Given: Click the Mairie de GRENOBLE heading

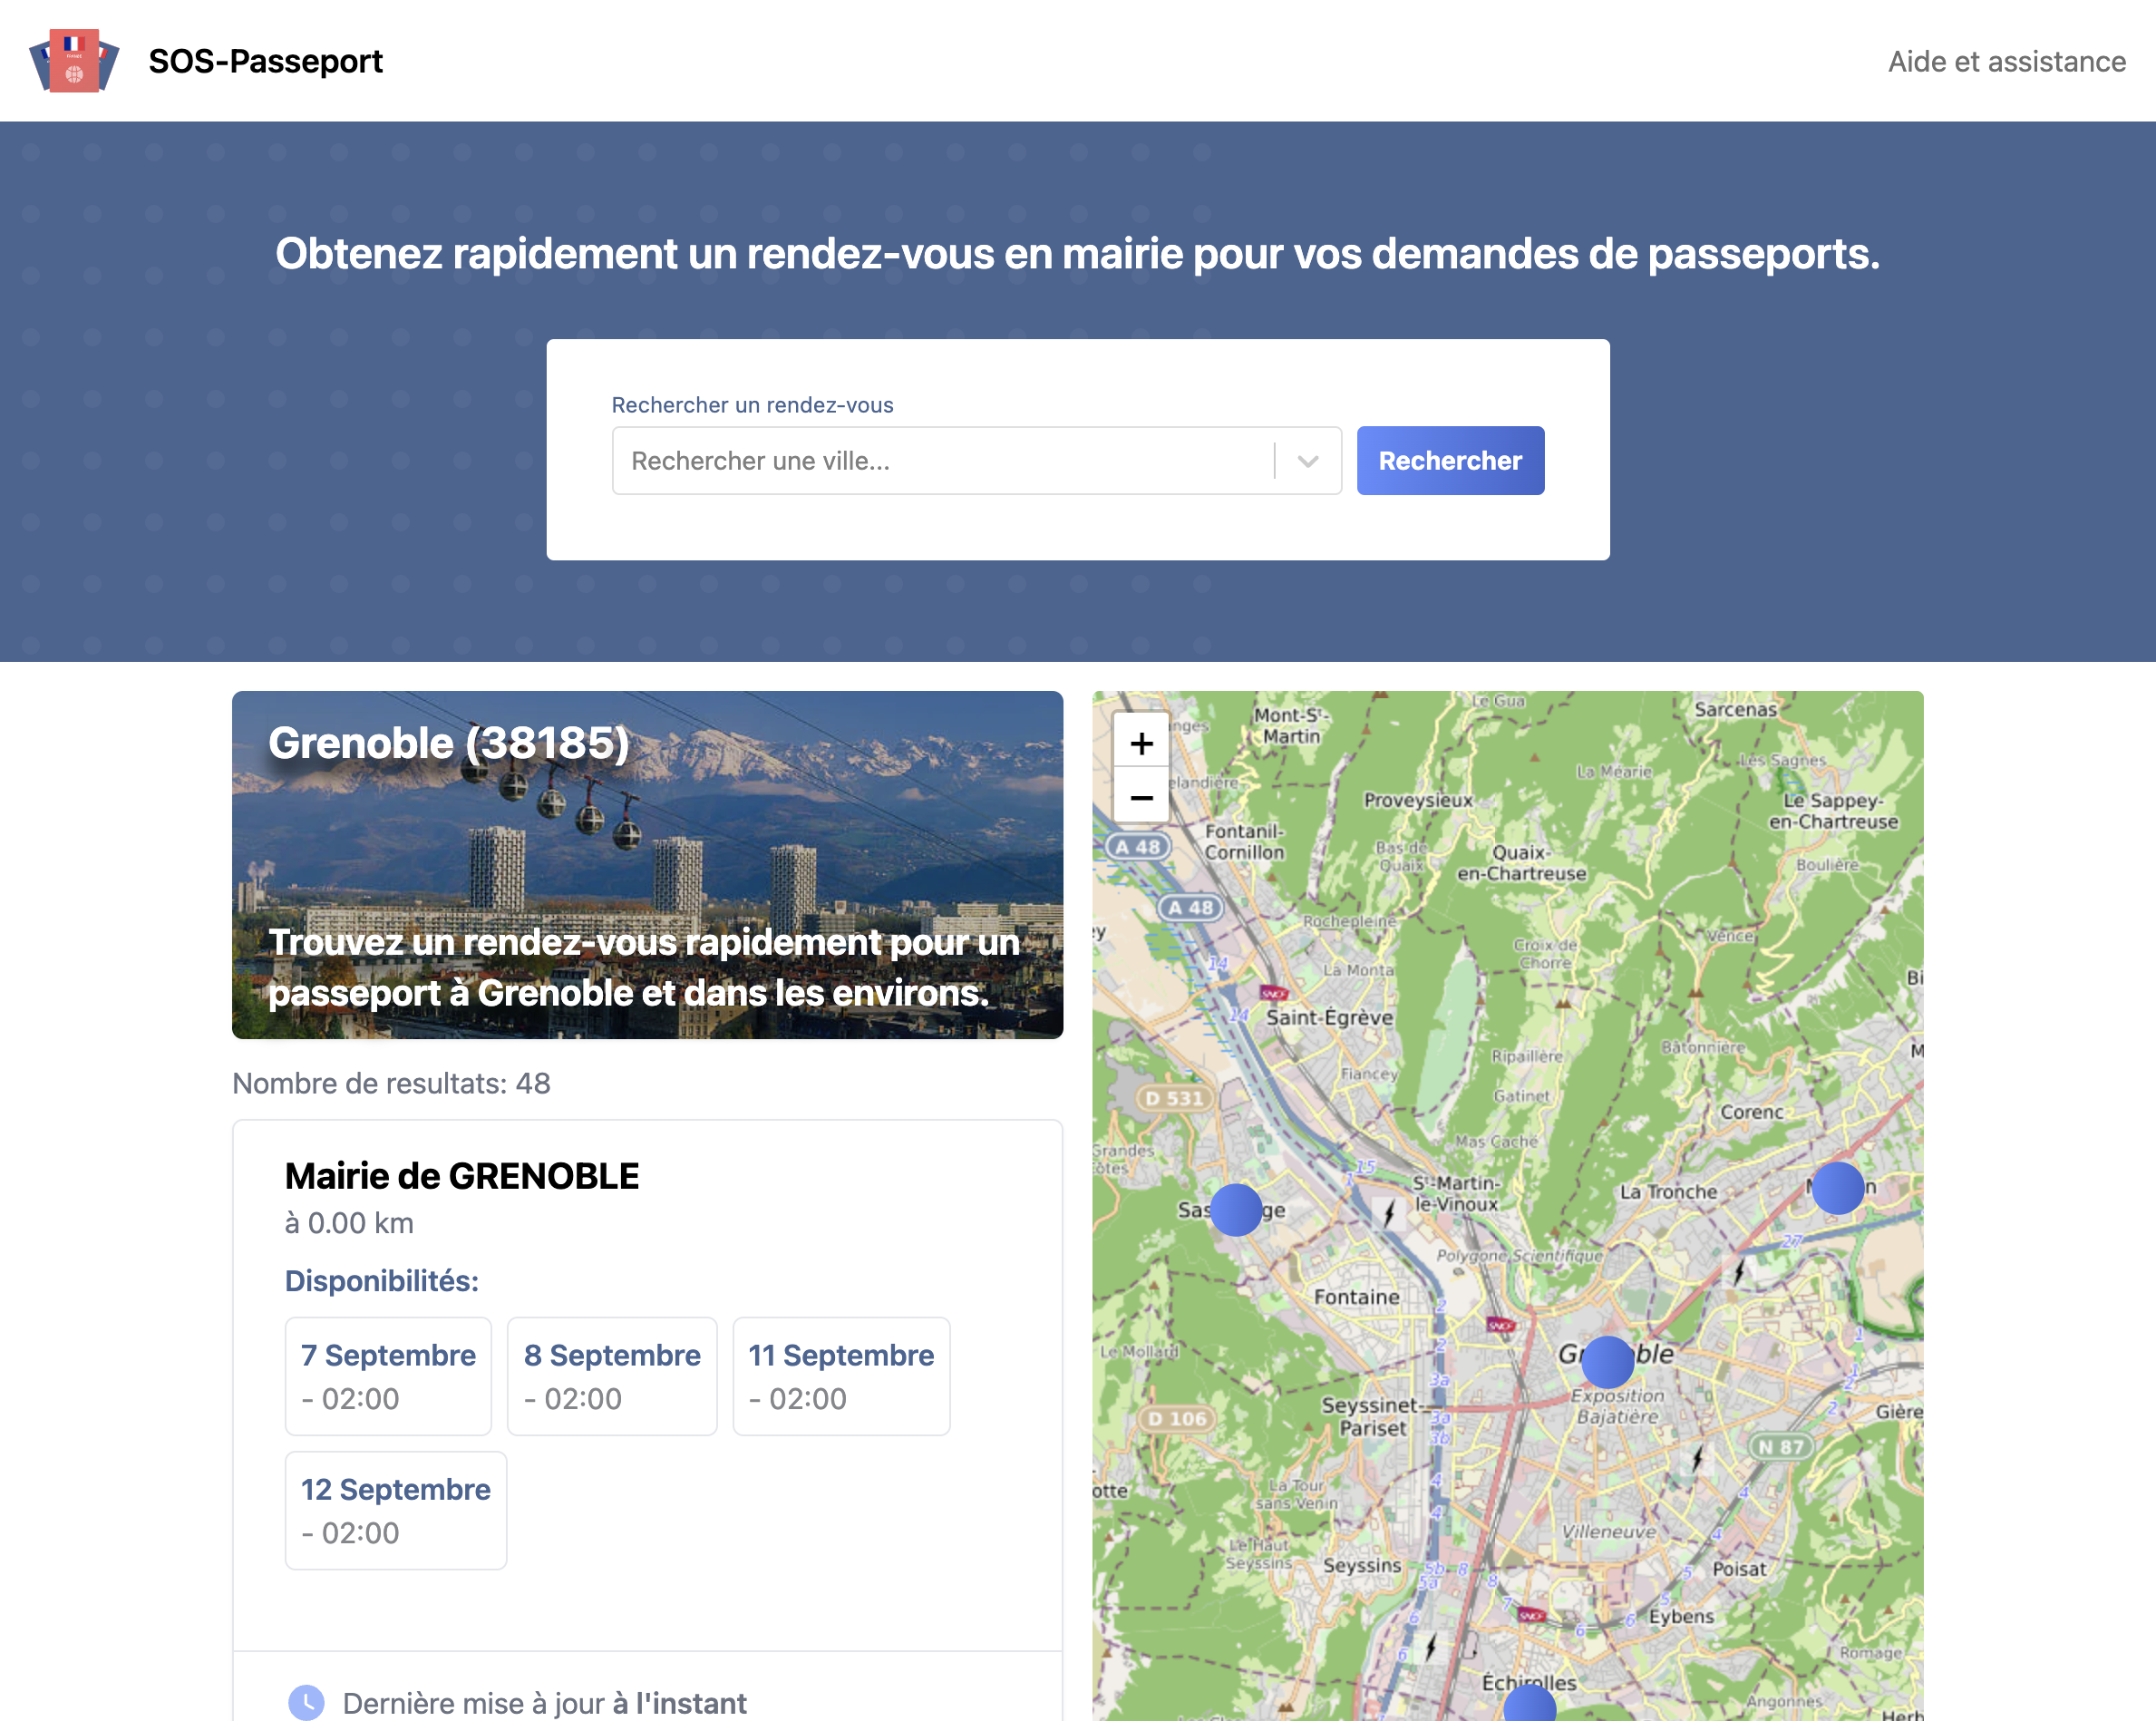Looking at the screenshot, I should (462, 1176).
